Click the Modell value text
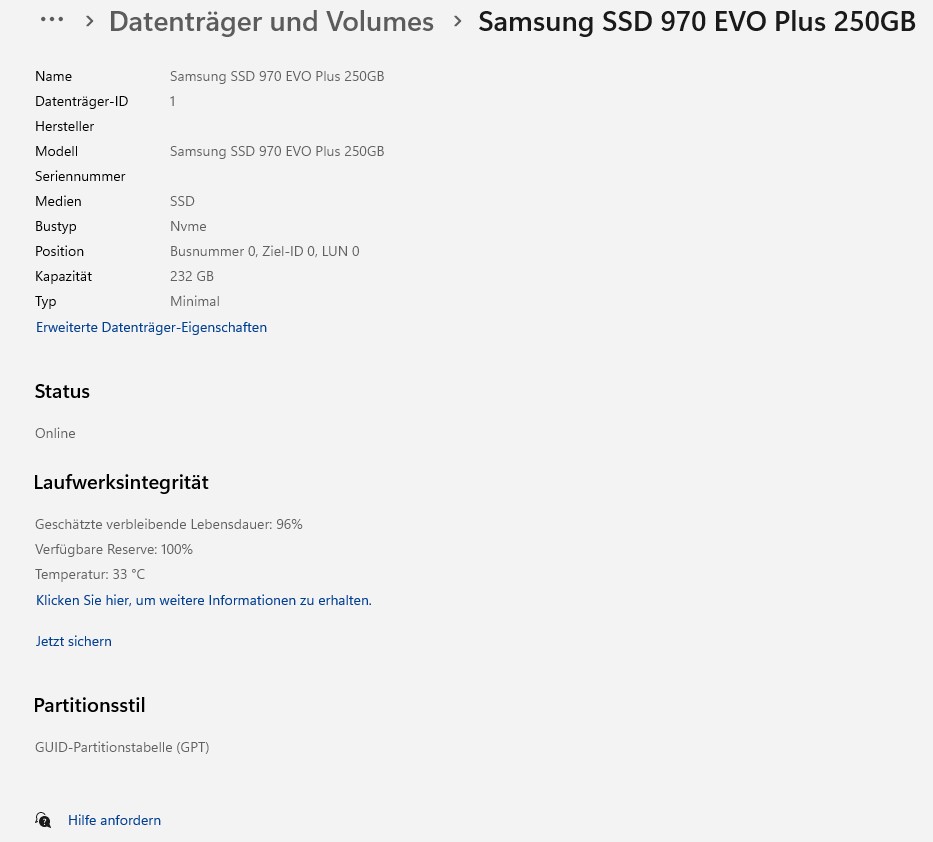 277,151
